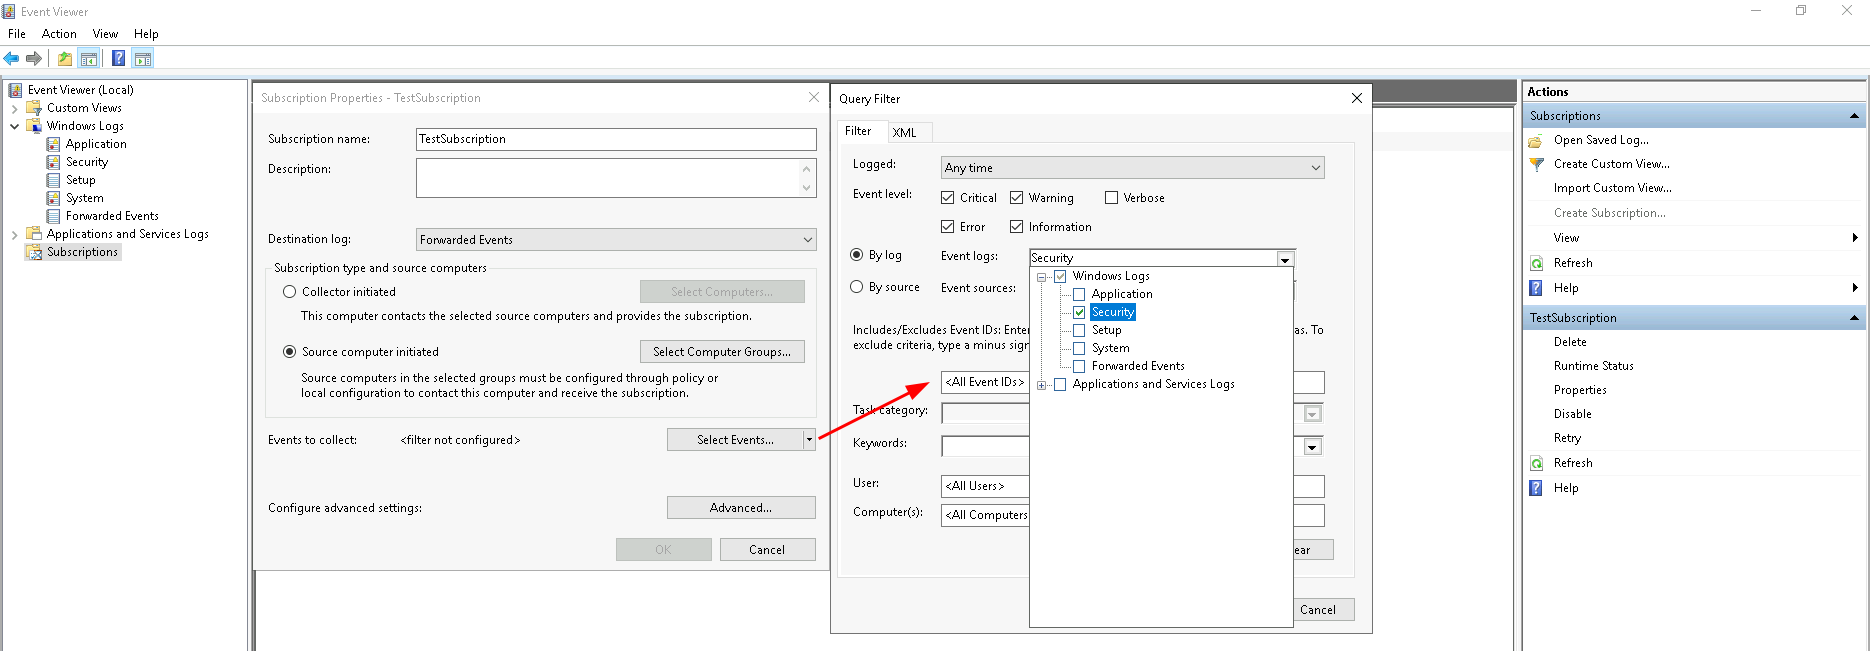Click the Custom Views folder icon
Viewport: 1870px width, 651px height.
pos(34,108)
